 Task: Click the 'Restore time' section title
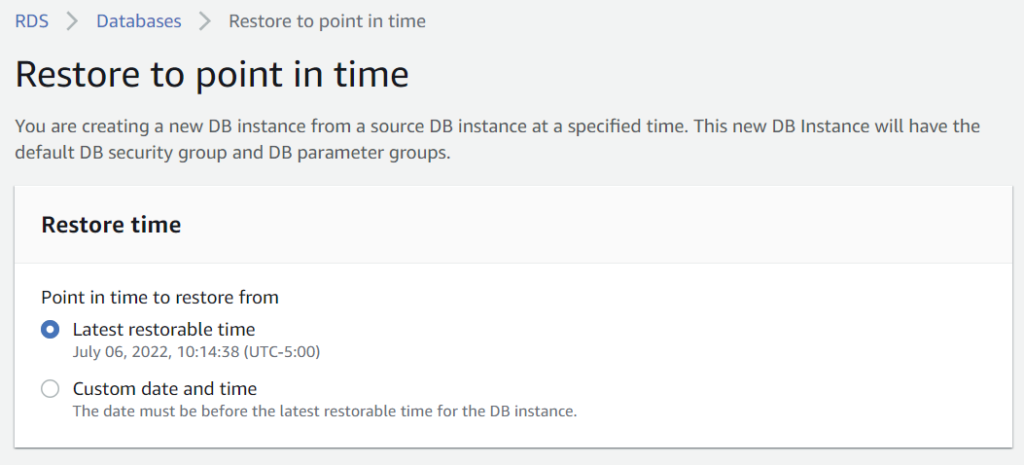(x=111, y=225)
